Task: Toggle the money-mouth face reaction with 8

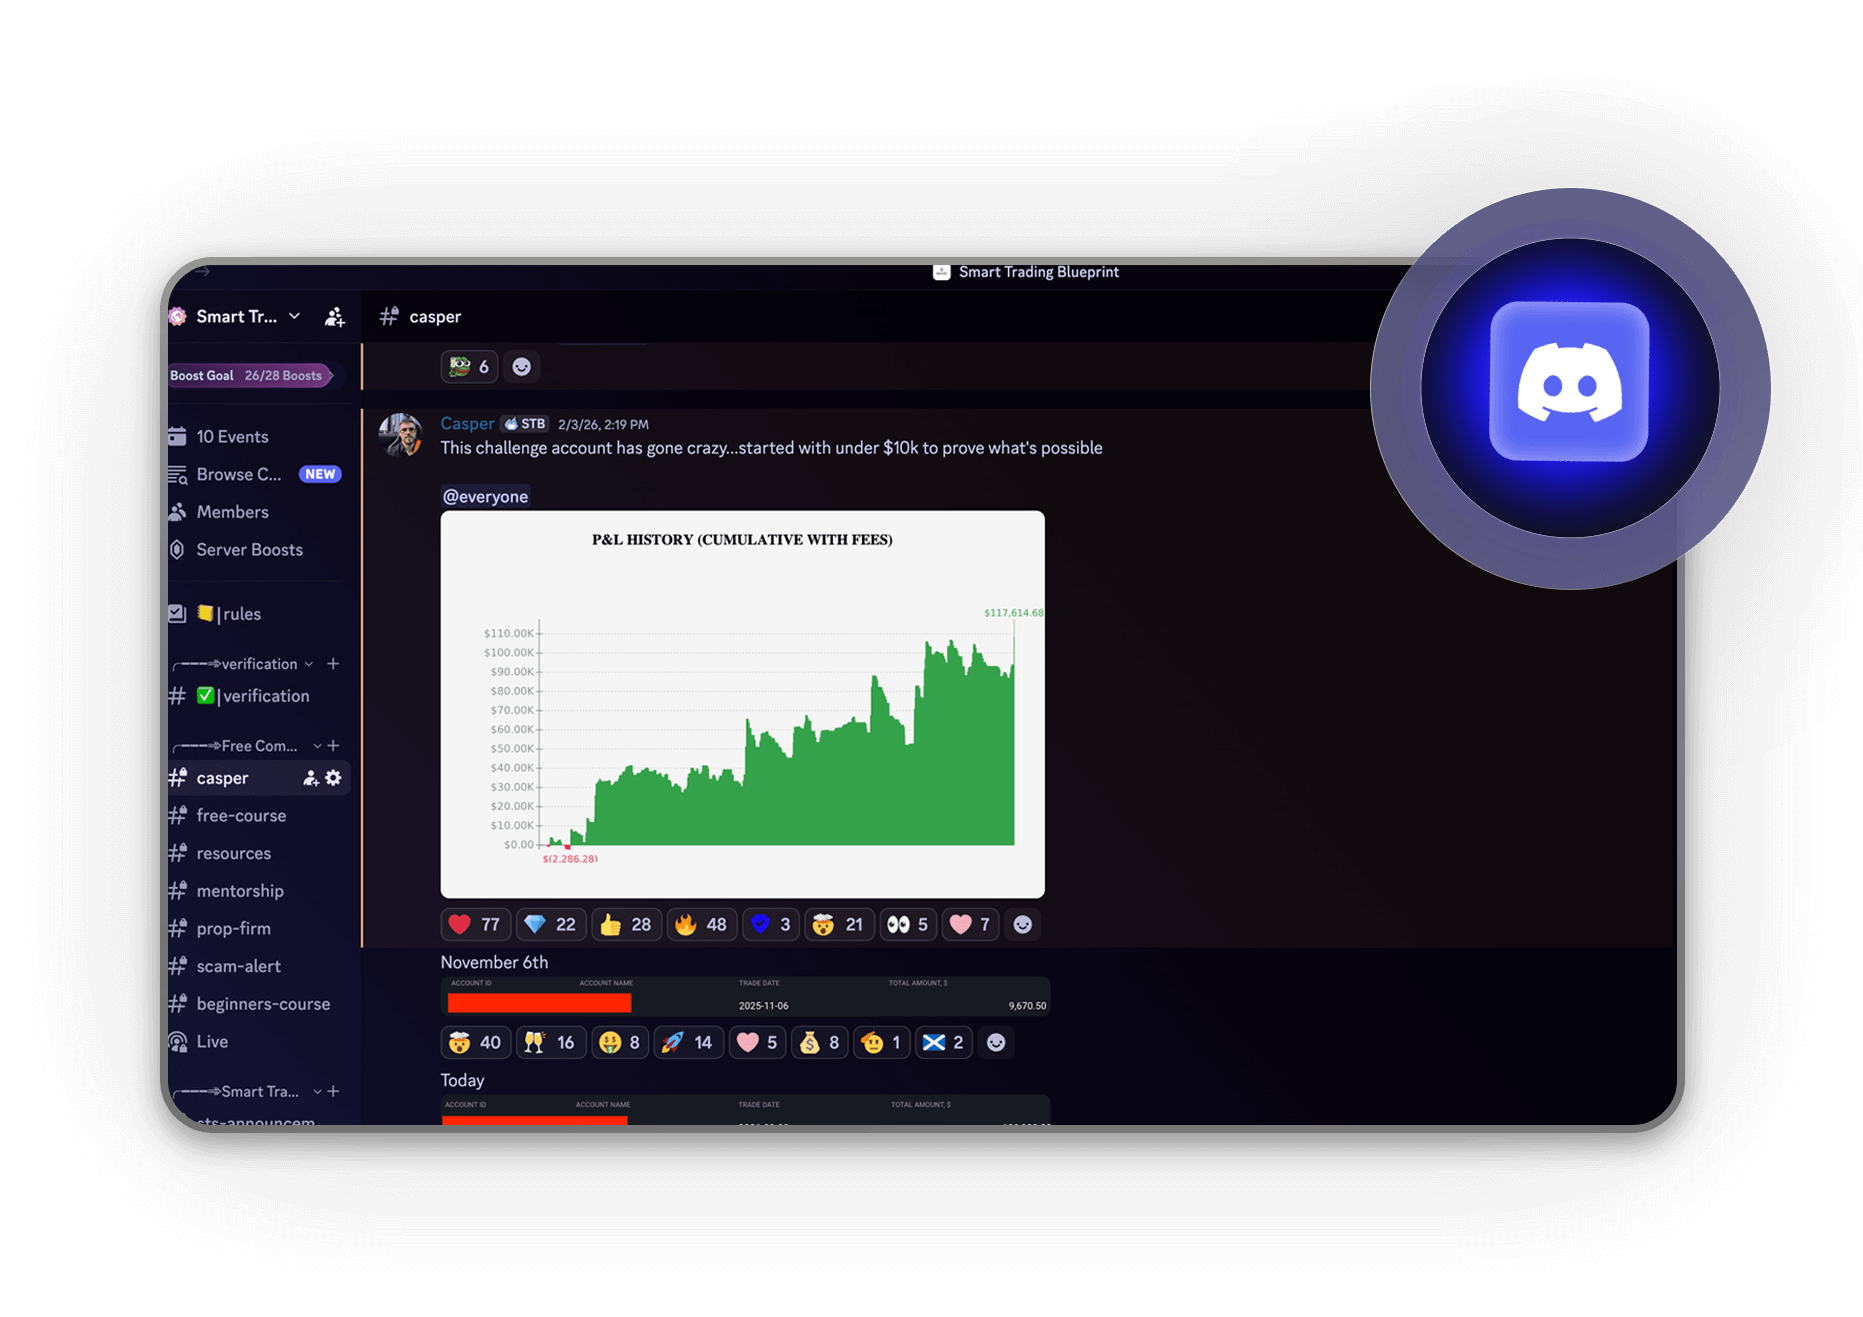Action: [x=620, y=1043]
